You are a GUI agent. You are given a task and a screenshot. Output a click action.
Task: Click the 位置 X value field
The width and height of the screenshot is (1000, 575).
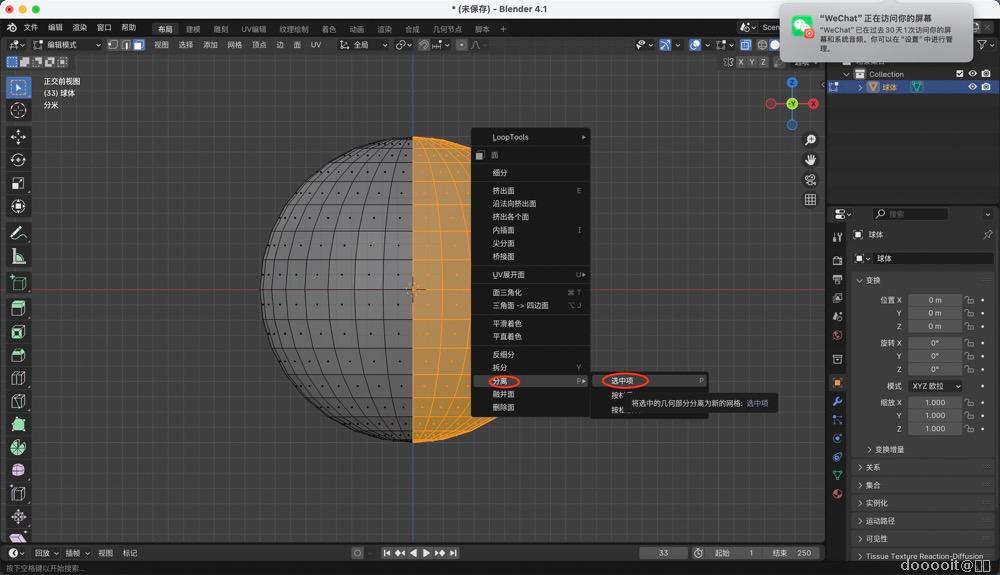click(935, 300)
